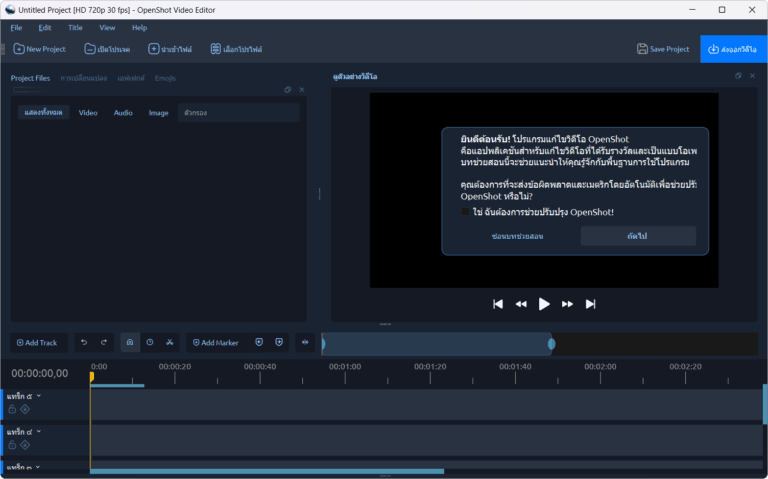Click the New Project toolbar button
This screenshot has width=768, height=479.
[x=39, y=49]
